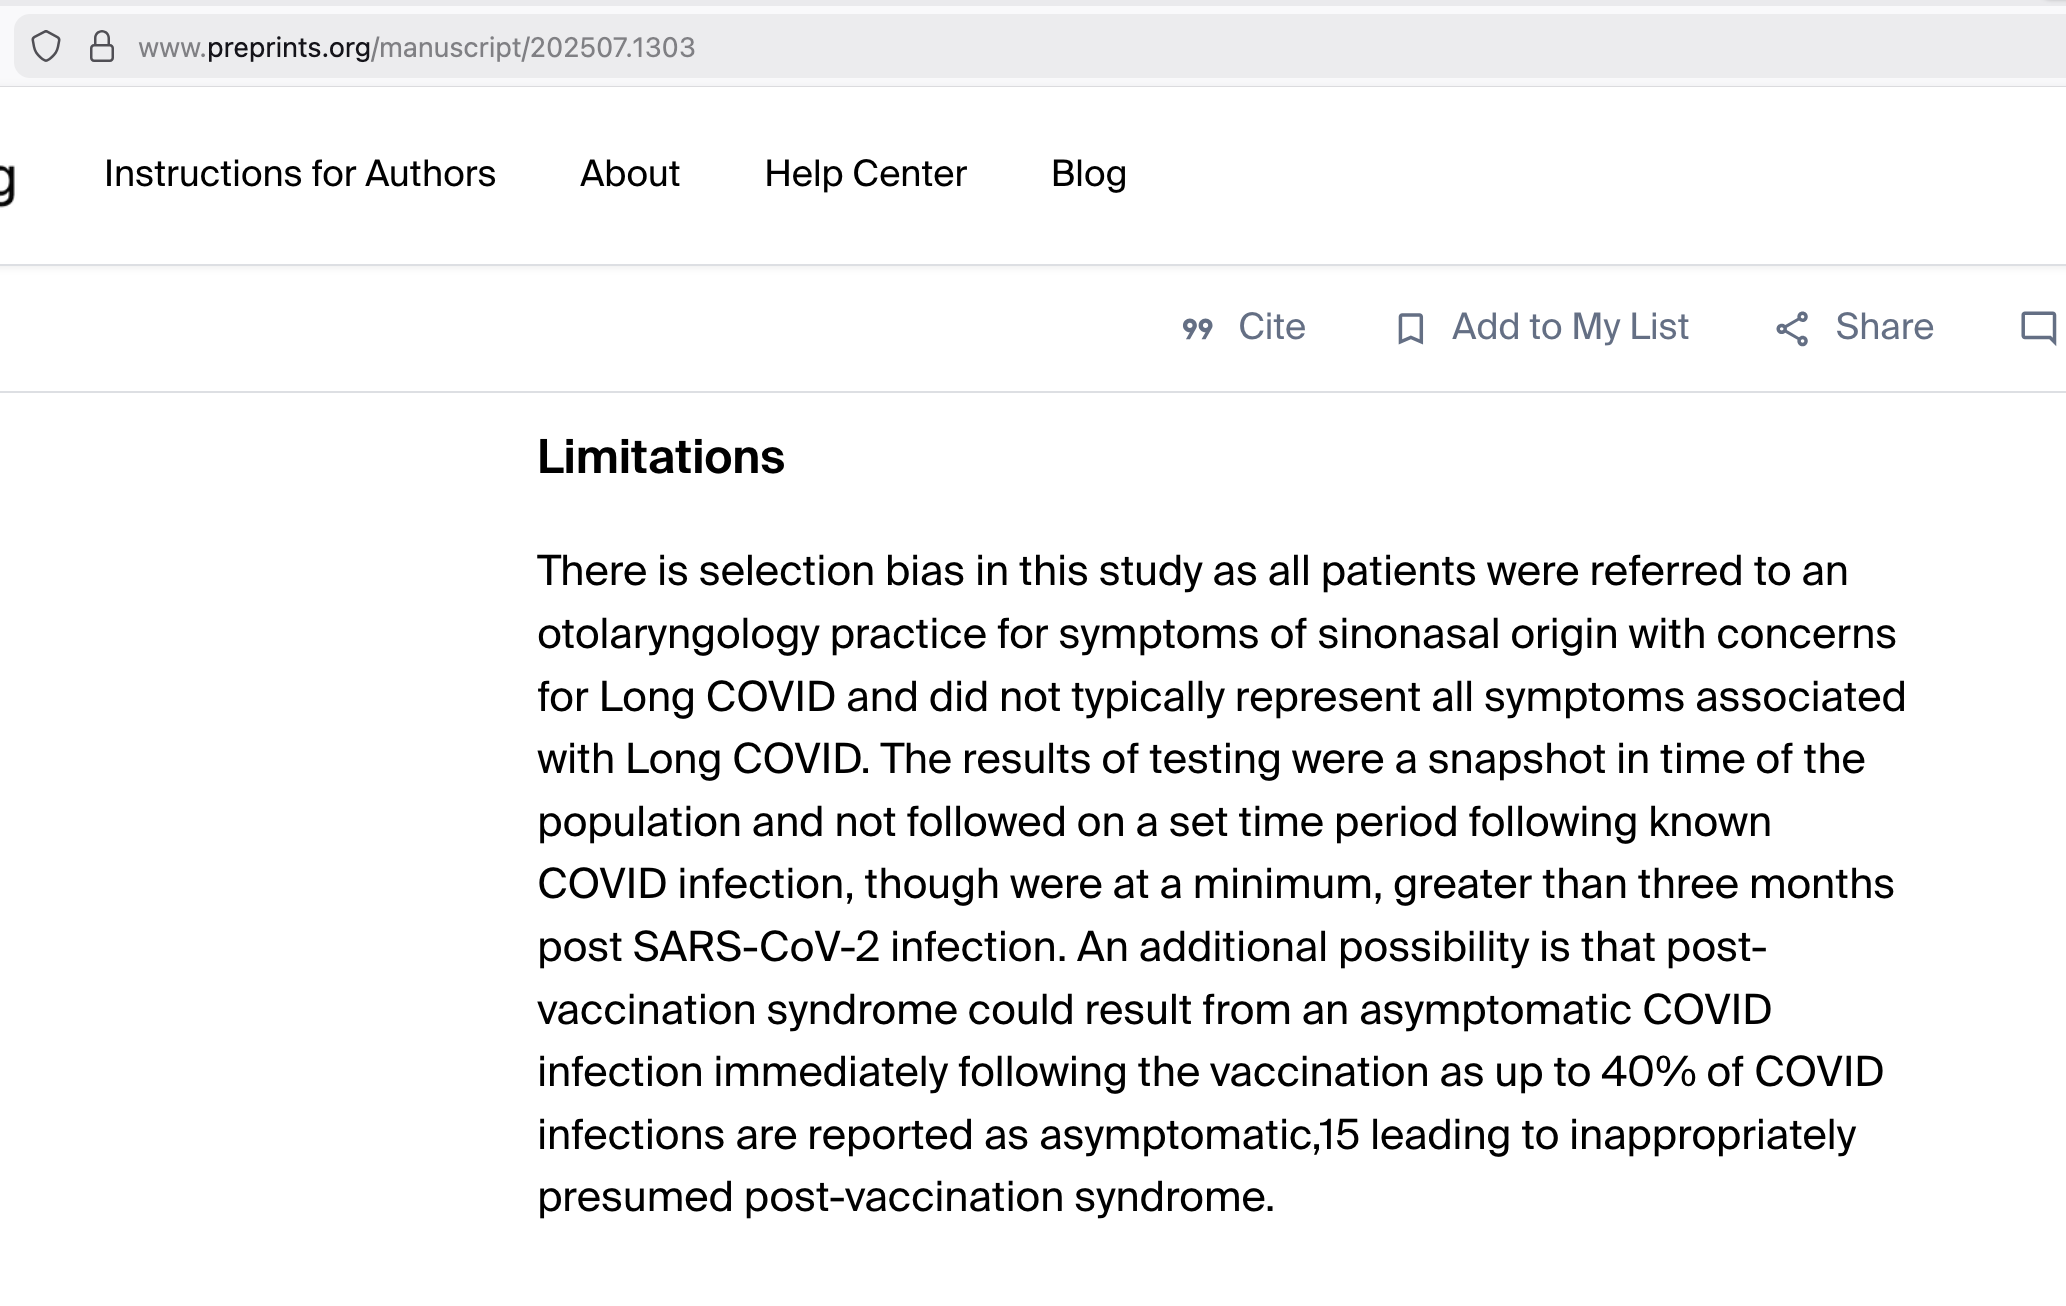Image resolution: width=2066 pixels, height=1306 pixels.
Task: Open comments via the speech bubble icon
Action: pos(2038,328)
